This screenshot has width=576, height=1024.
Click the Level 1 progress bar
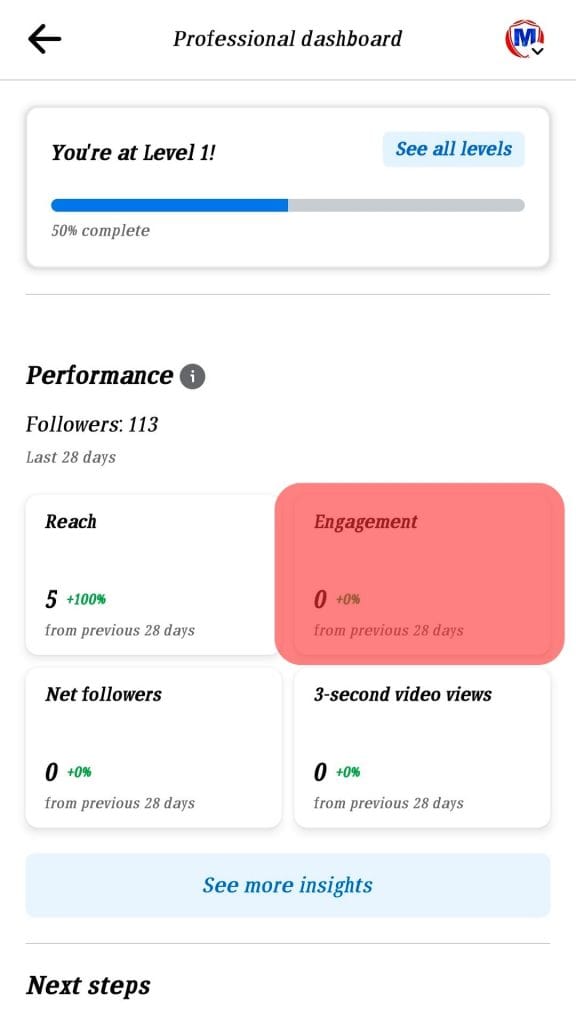click(x=288, y=204)
